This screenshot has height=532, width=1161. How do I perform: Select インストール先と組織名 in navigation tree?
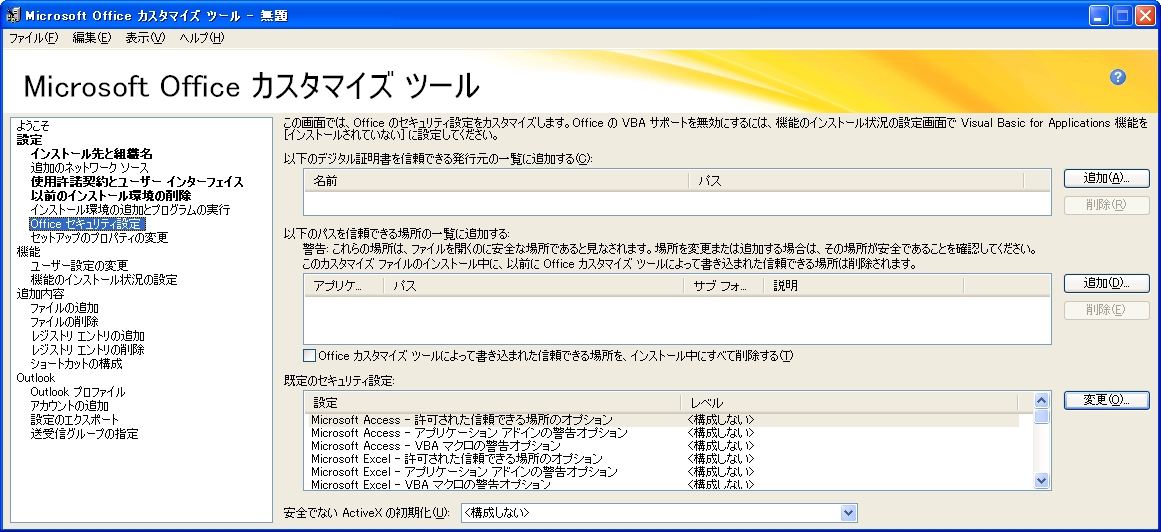91,154
